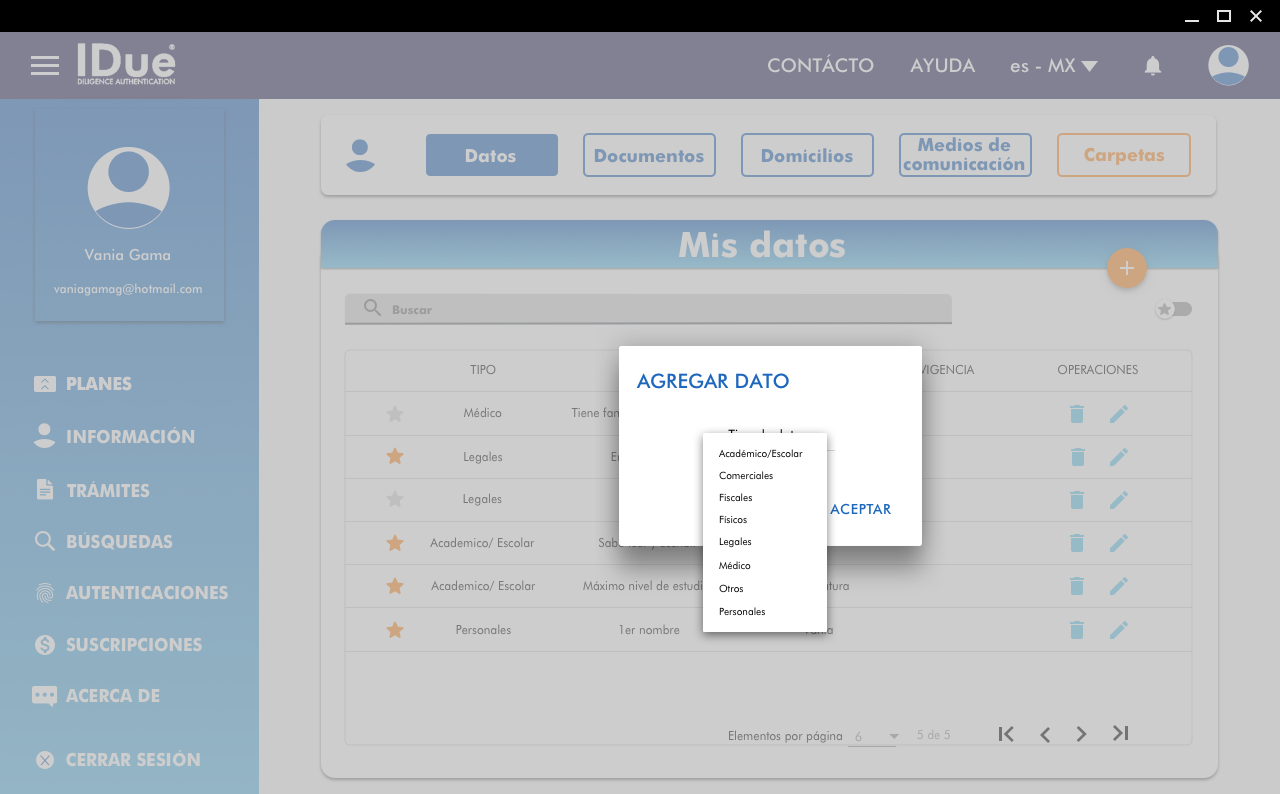Expand the elements per page dropdown
This screenshot has width=1280, height=794.
point(874,736)
